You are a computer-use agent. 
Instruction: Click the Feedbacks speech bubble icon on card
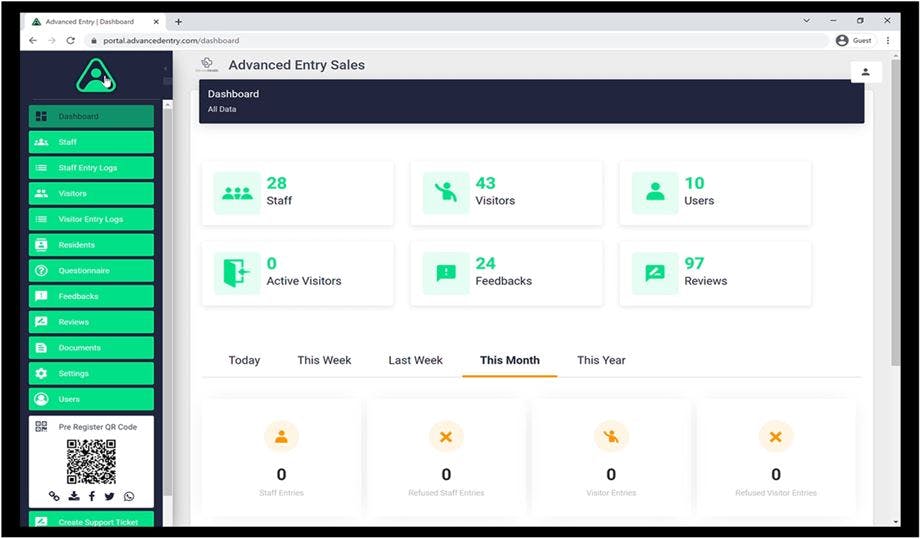click(x=446, y=273)
